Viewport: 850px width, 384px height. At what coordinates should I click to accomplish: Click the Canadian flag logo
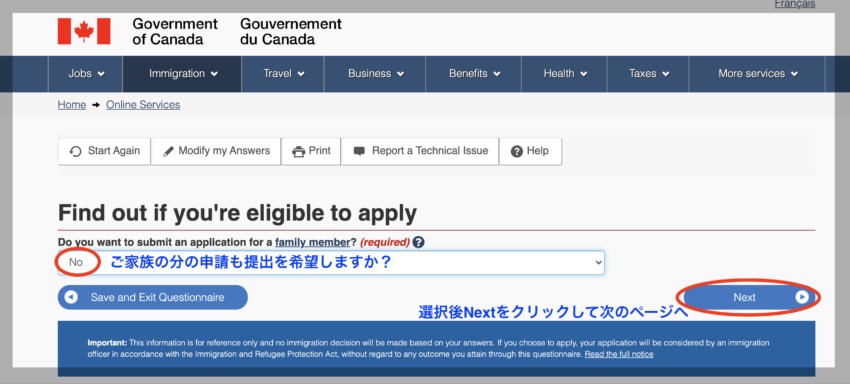point(84,31)
